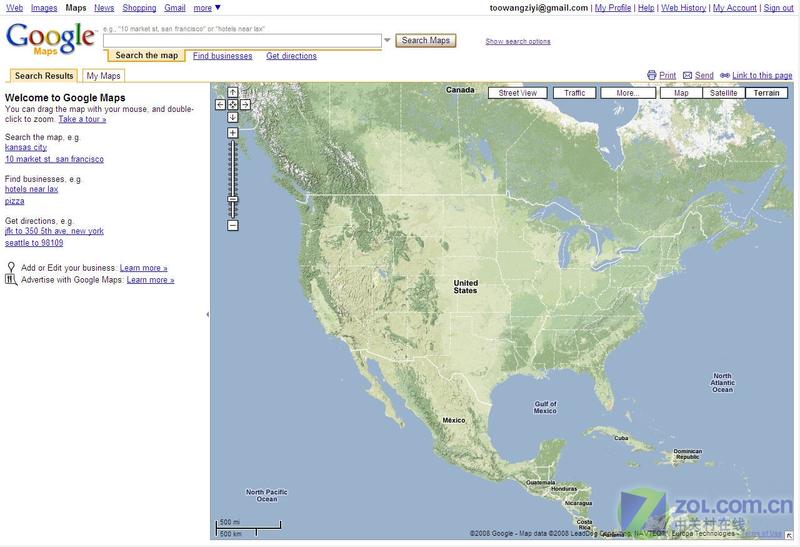Screen dimensions: 800x547
Task: Click the chain link icon
Action: 724,76
